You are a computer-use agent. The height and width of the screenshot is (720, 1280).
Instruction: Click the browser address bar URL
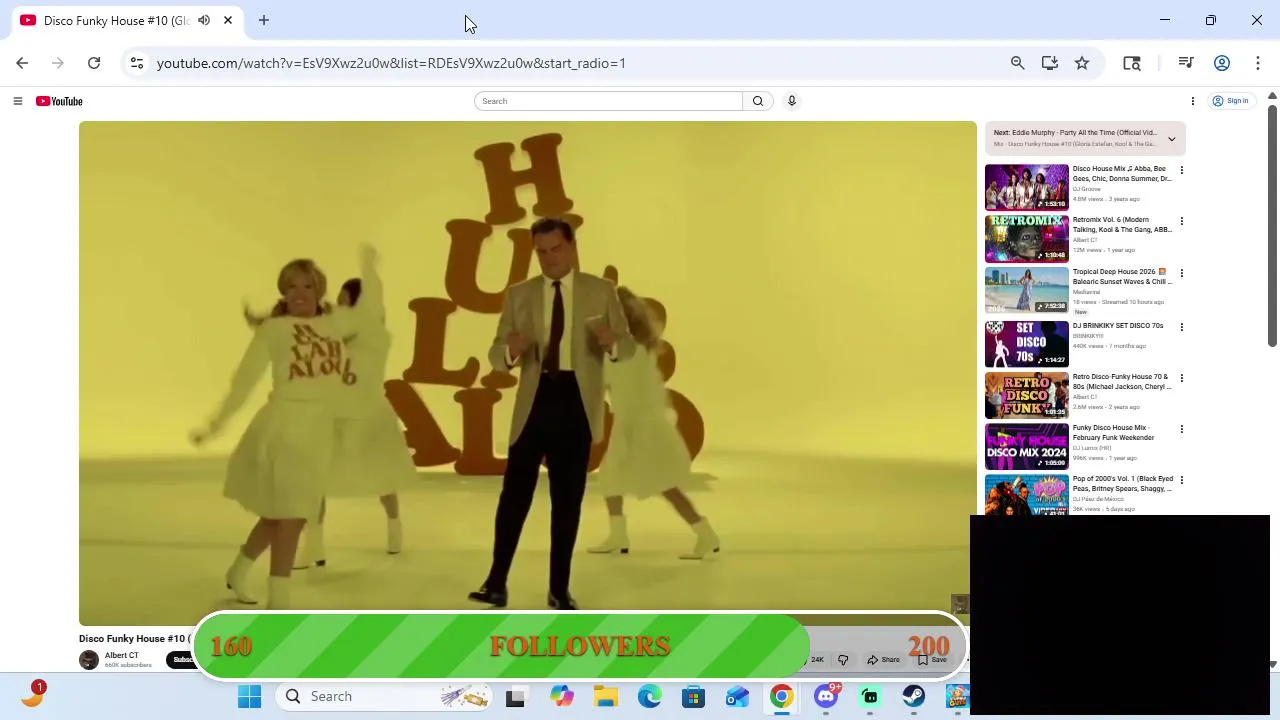(391, 63)
